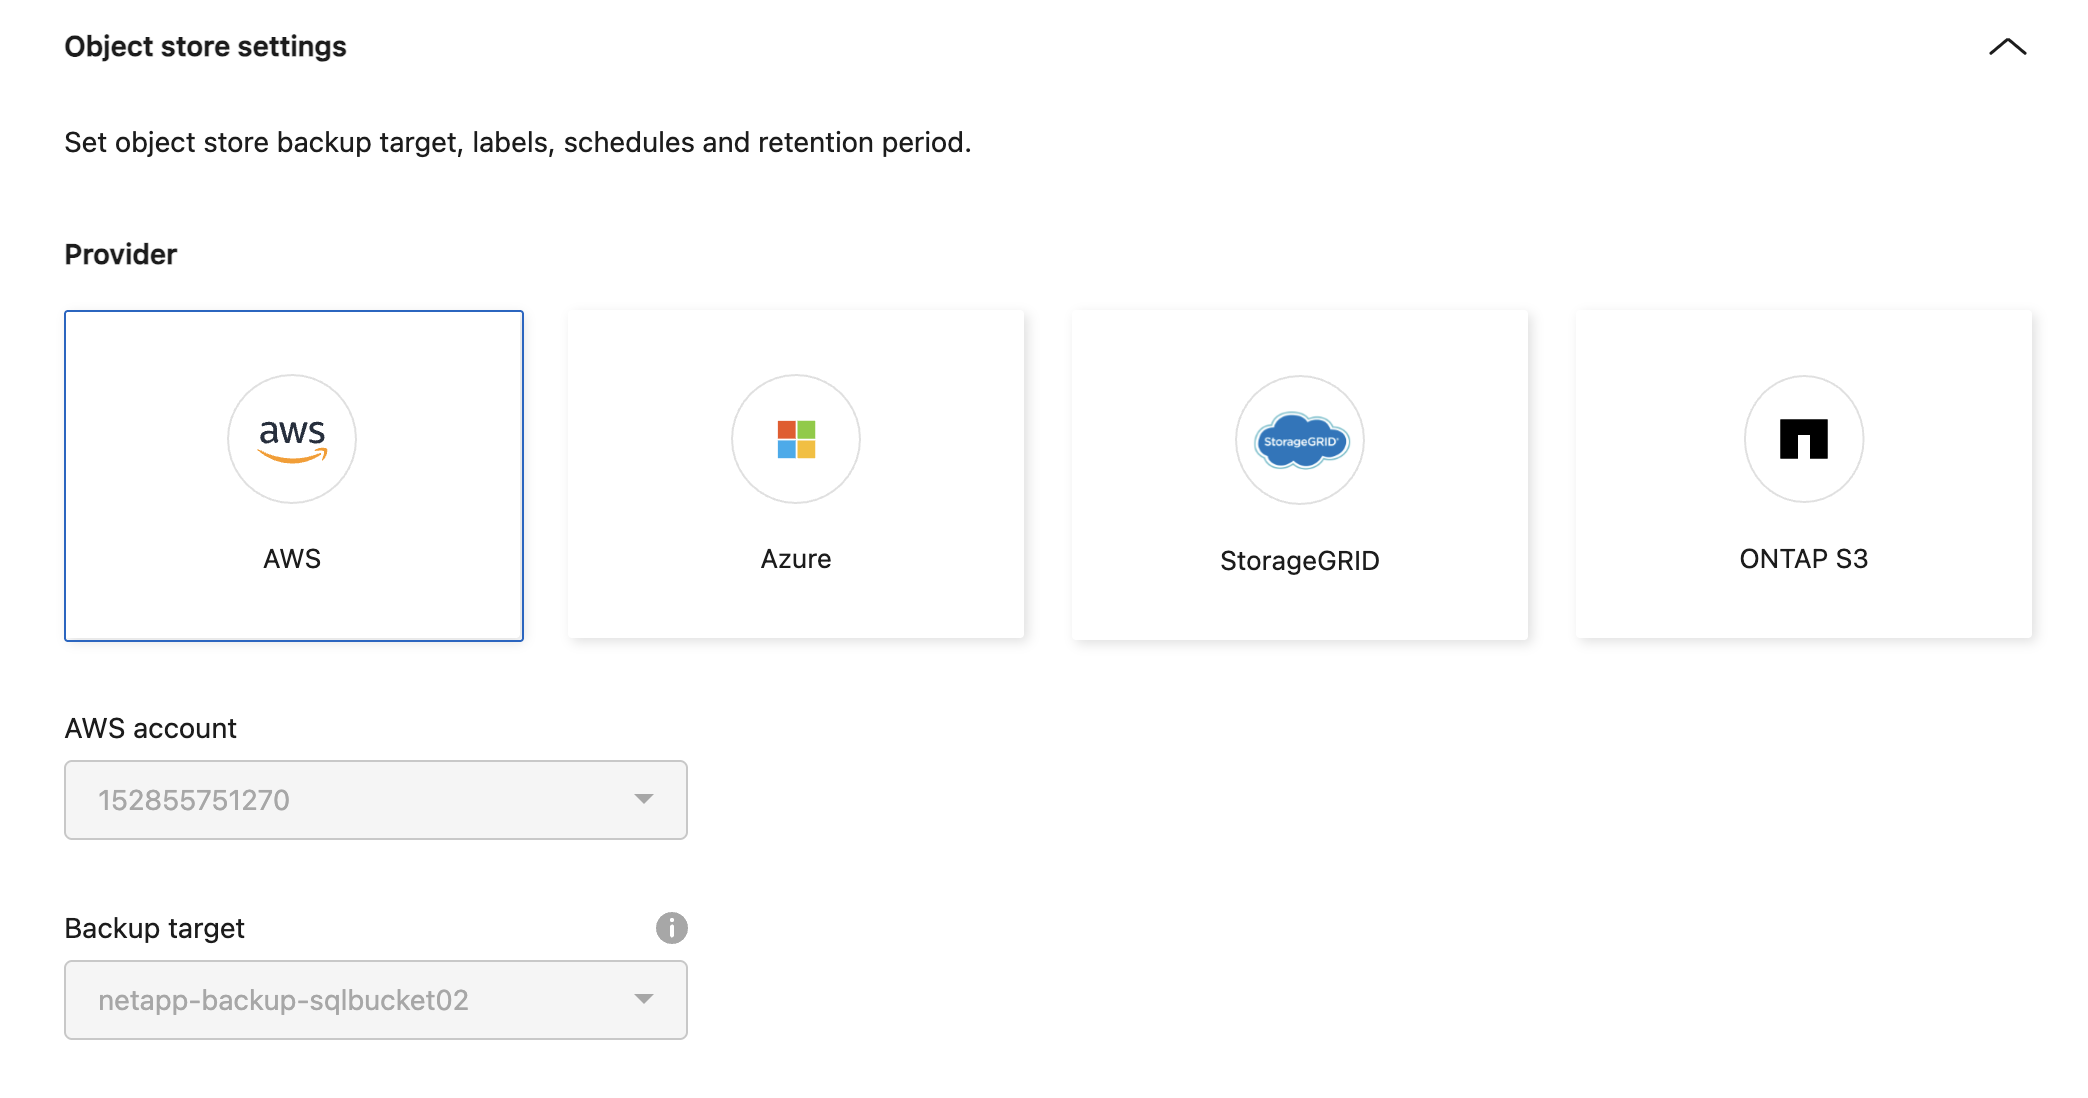The image size is (2088, 1098).
Task: Select the StorageGRID cloud logo icon
Action: tap(1299, 440)
